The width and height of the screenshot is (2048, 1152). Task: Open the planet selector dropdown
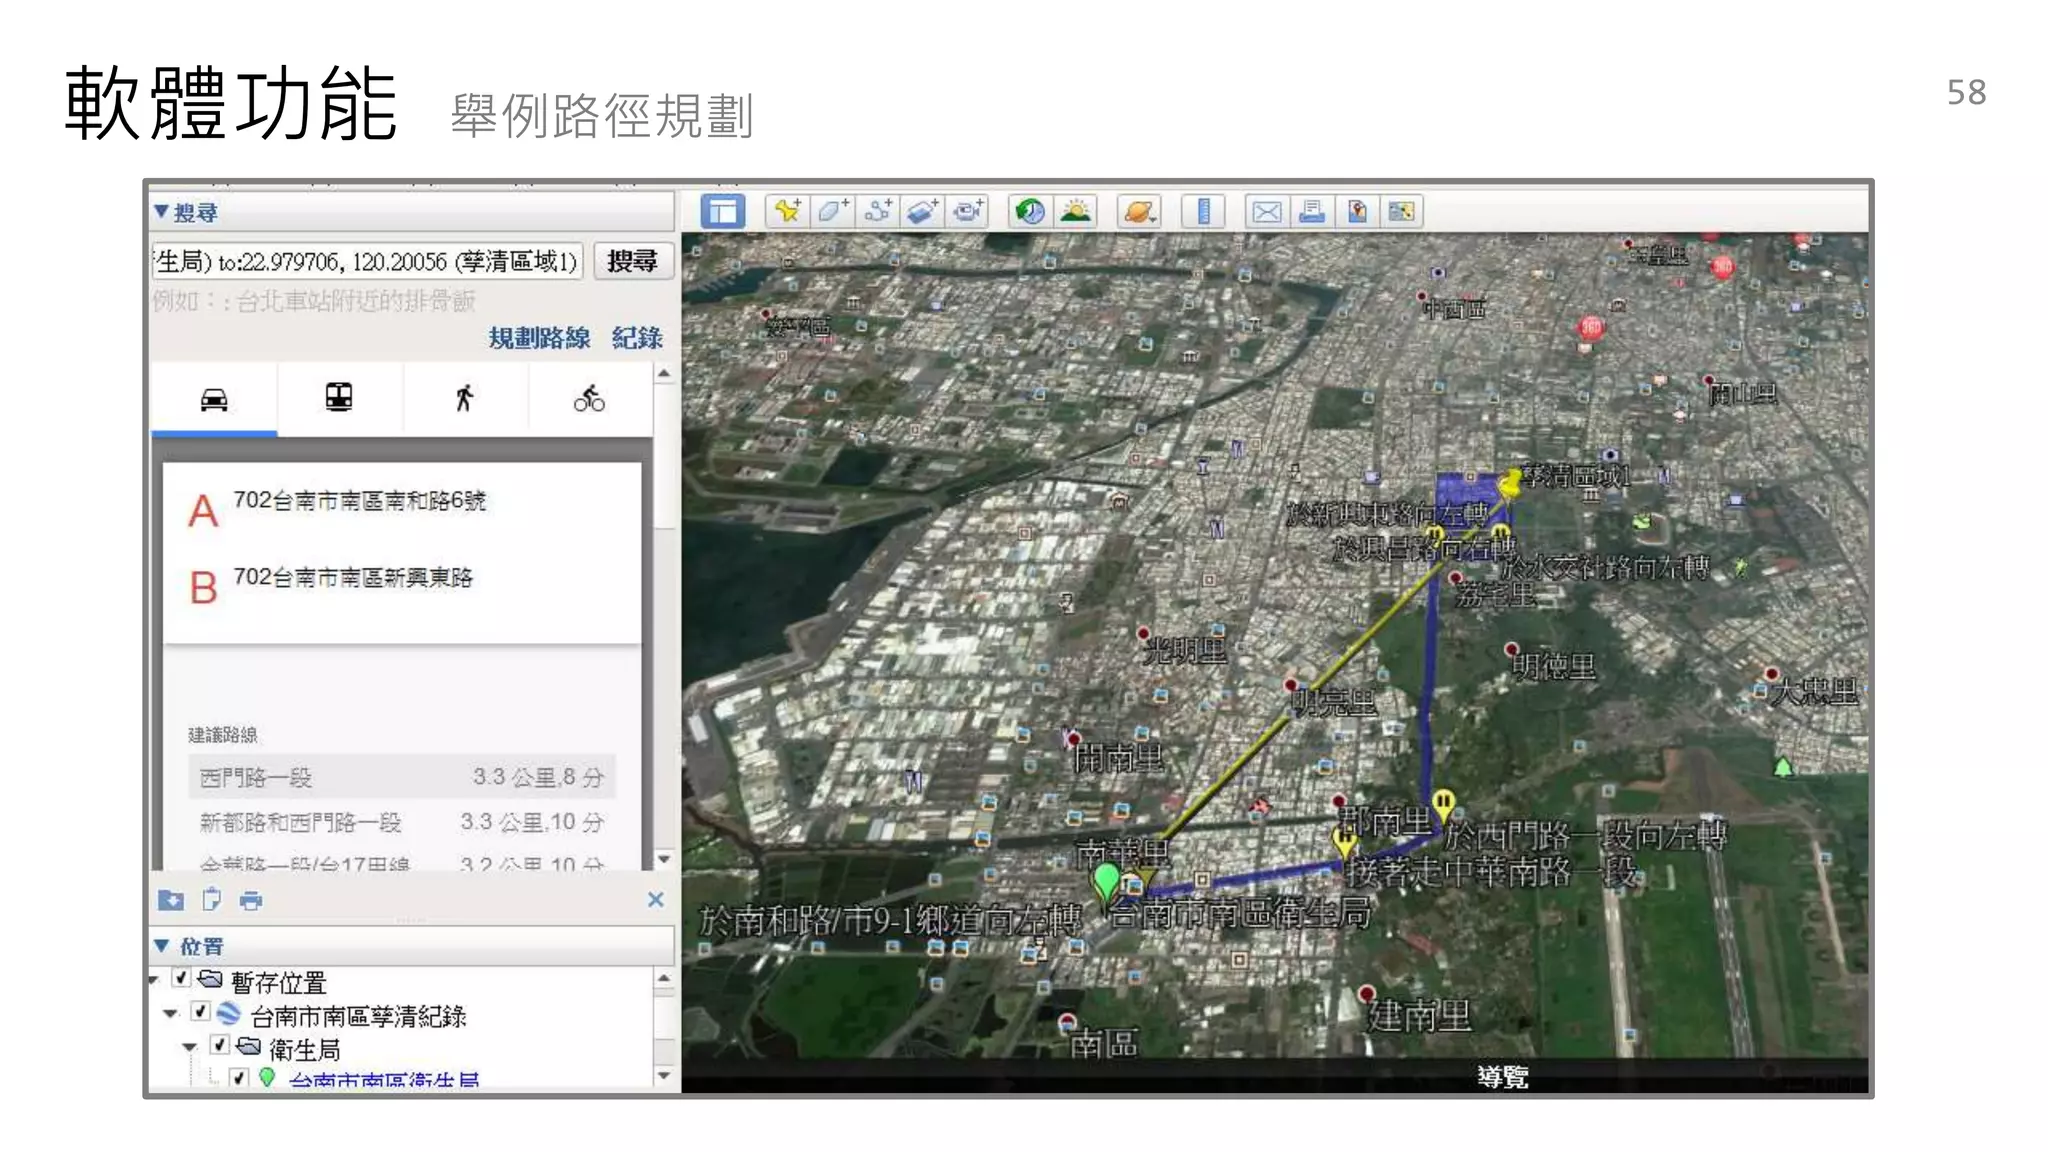1140,211
